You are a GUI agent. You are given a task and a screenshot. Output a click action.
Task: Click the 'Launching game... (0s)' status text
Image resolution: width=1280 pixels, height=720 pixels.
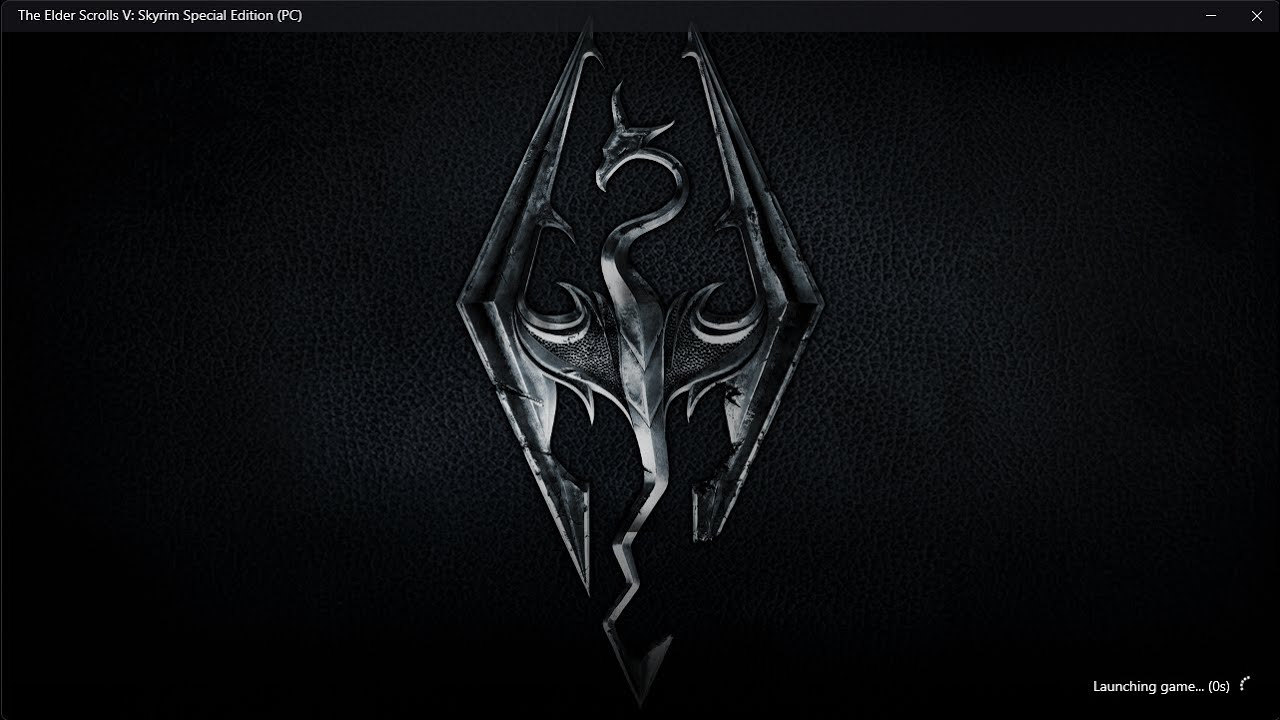(x=1161, y=686)
